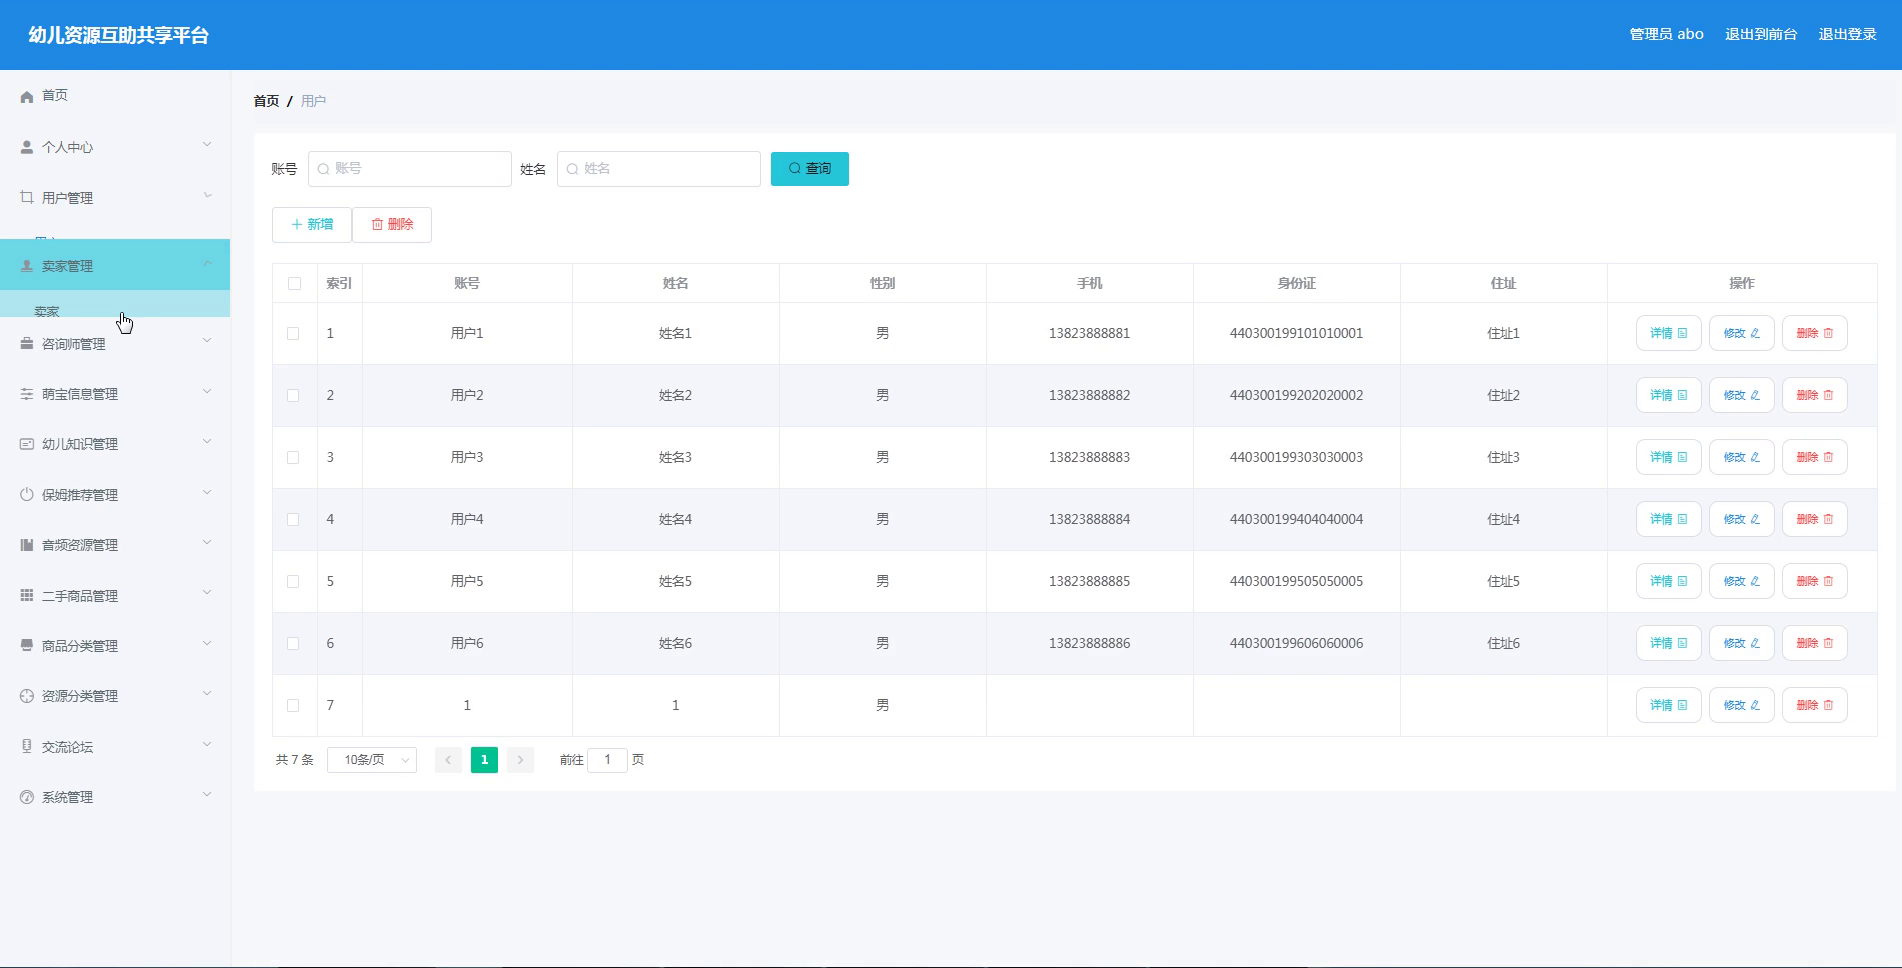Click 删除 button for row 用户6

(x=1814, y=643)
